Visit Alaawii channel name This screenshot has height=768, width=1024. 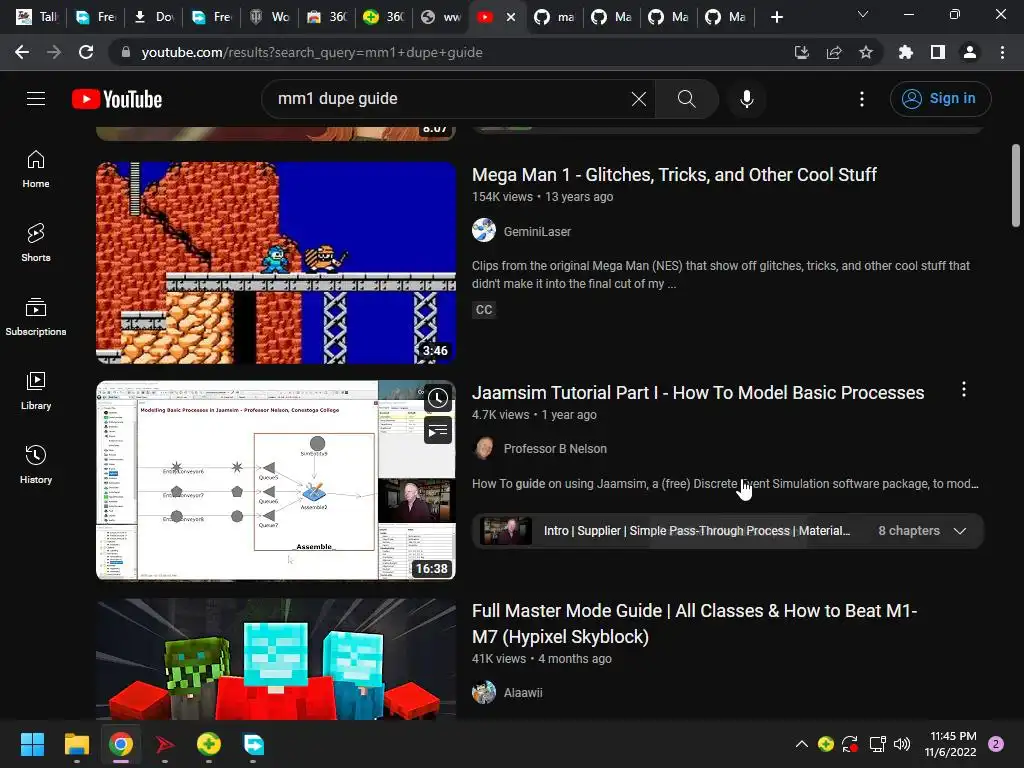point(523,693)
